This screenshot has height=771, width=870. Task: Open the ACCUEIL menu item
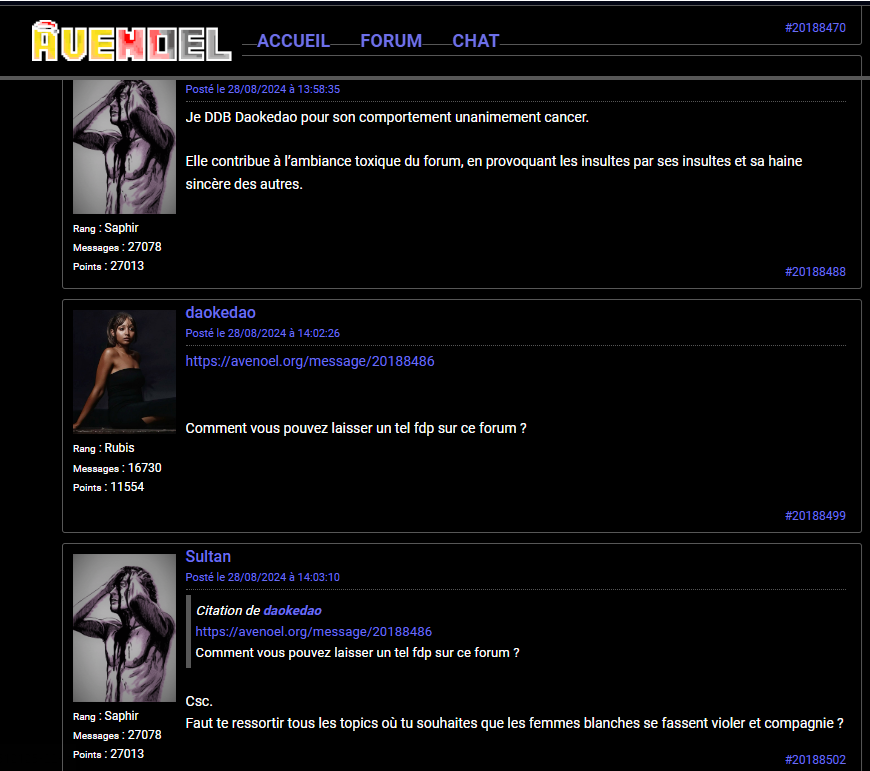[294, 41]
